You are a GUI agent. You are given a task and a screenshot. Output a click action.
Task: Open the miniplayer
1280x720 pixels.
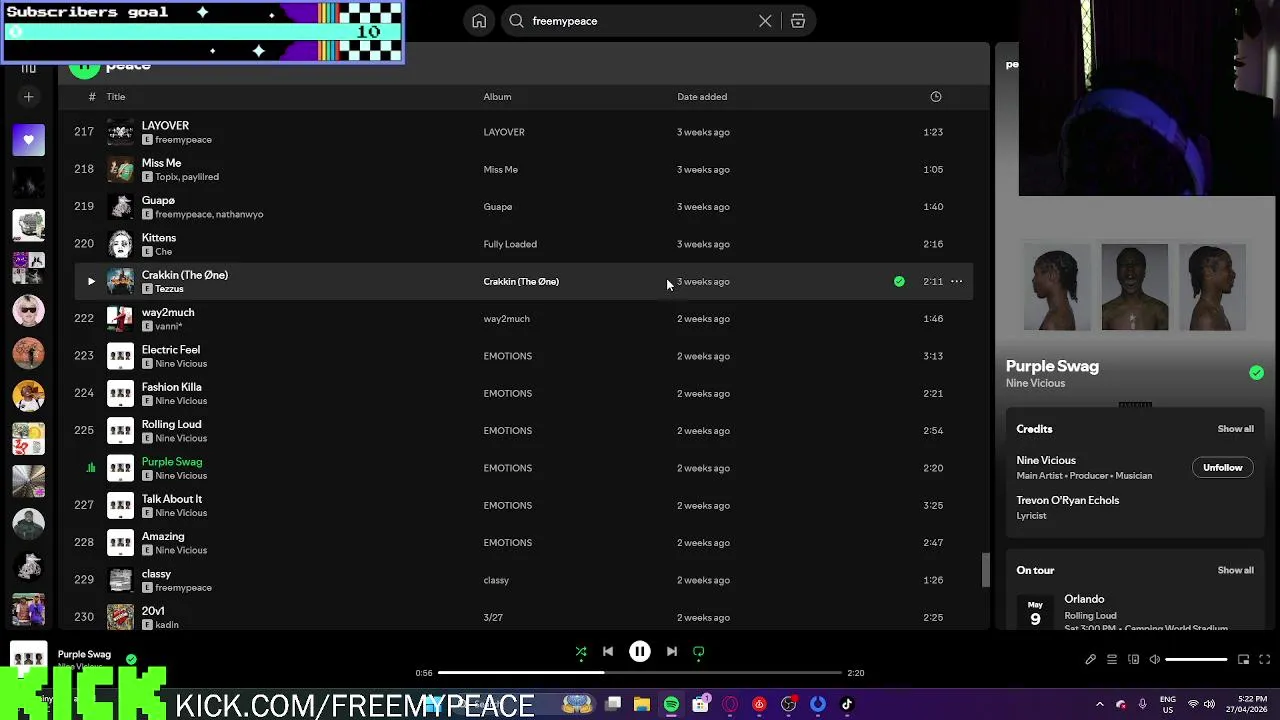point(1244,660)
